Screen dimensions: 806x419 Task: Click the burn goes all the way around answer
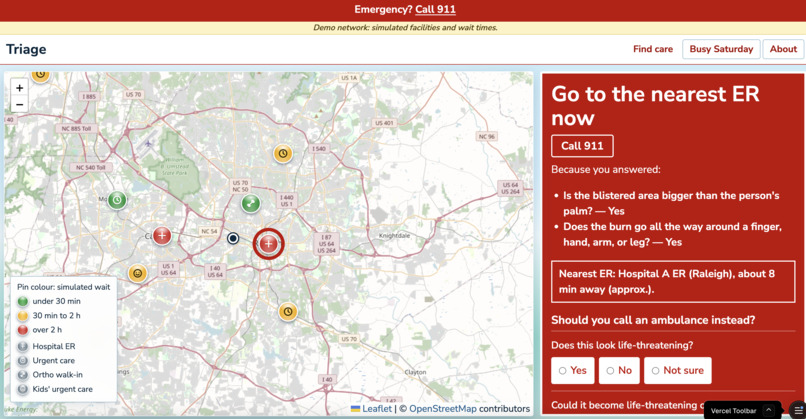pyautogui.click(x=672, y=234)
